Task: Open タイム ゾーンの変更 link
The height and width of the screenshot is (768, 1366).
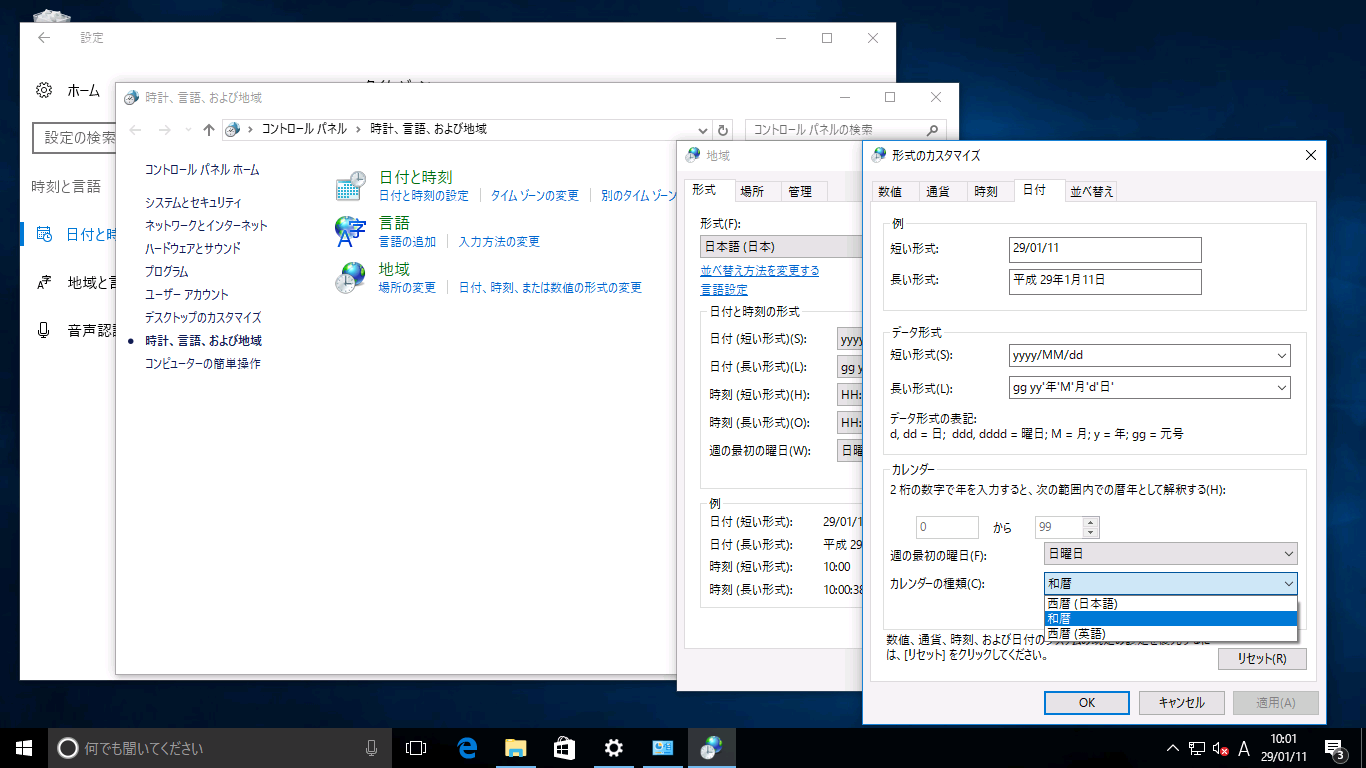Action: coord(535,196)
